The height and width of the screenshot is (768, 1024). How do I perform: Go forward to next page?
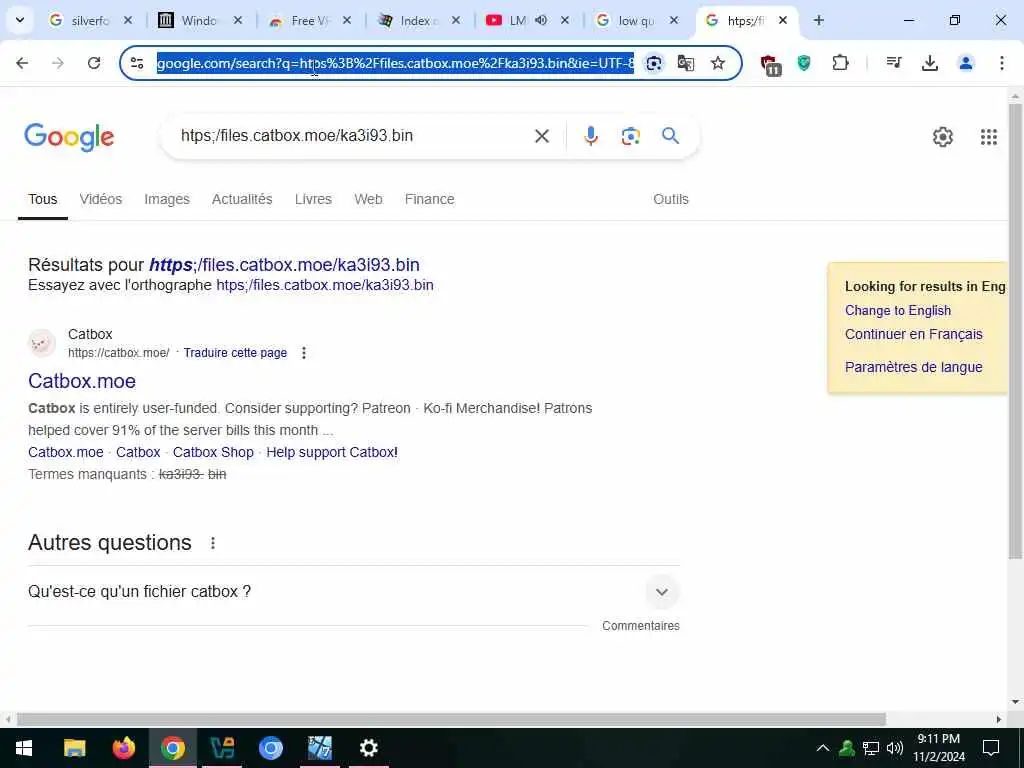coord(58,63)
